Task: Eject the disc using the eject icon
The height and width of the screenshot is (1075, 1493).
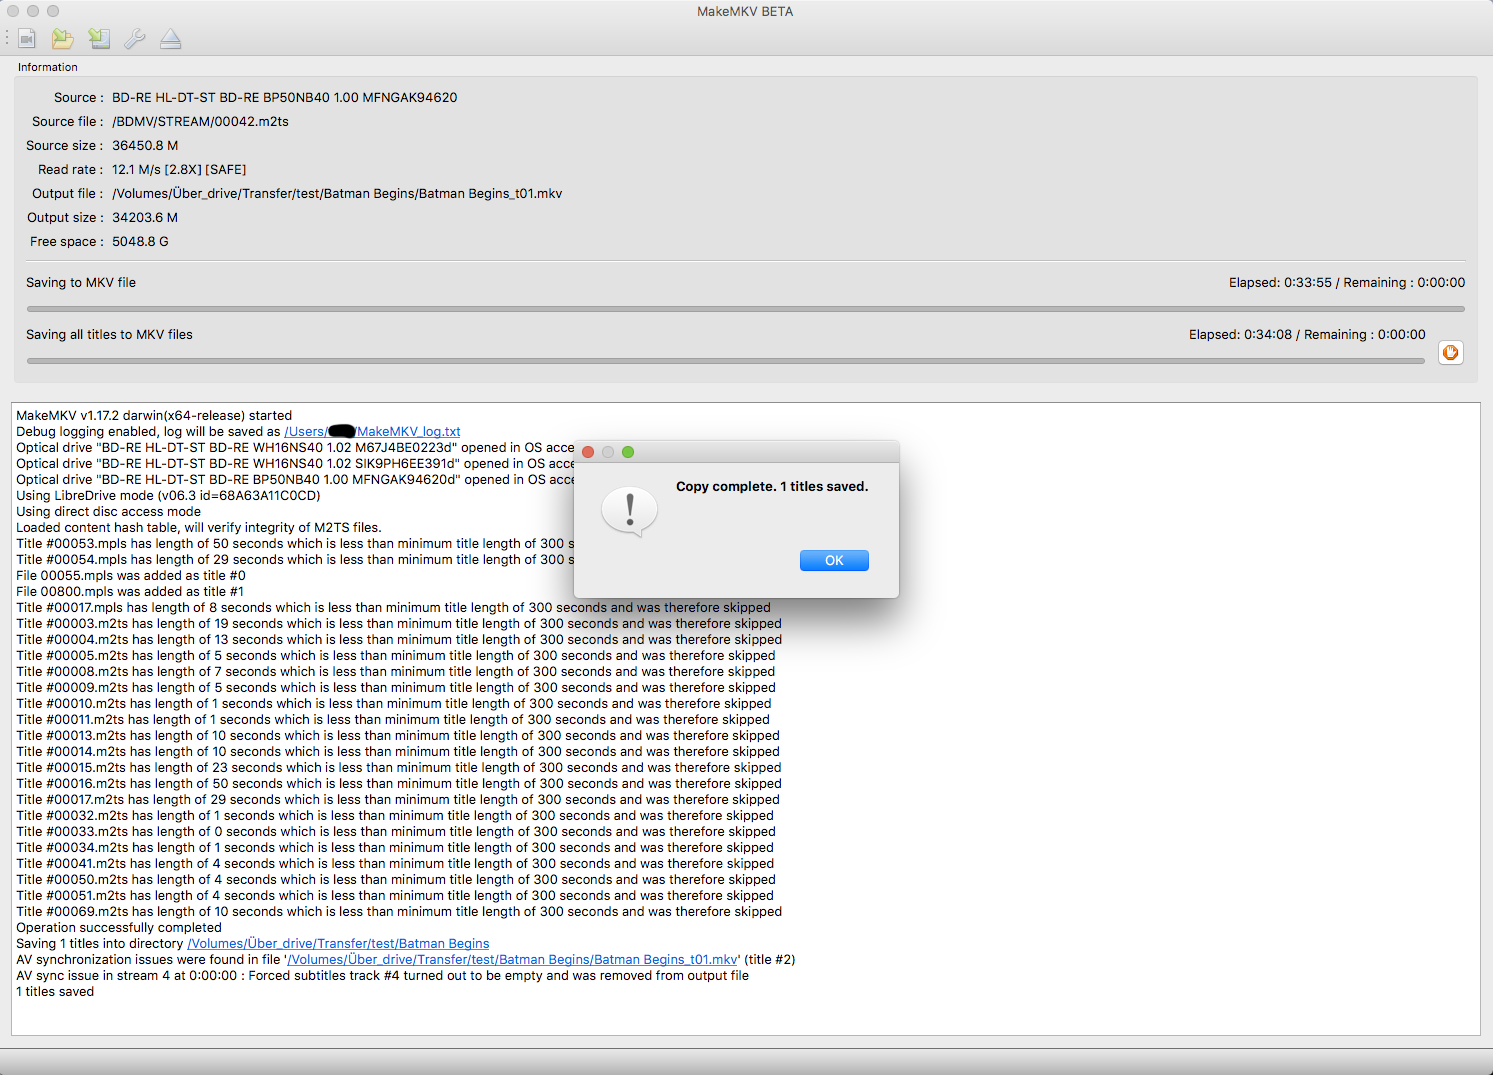Action: click(170, 38)
